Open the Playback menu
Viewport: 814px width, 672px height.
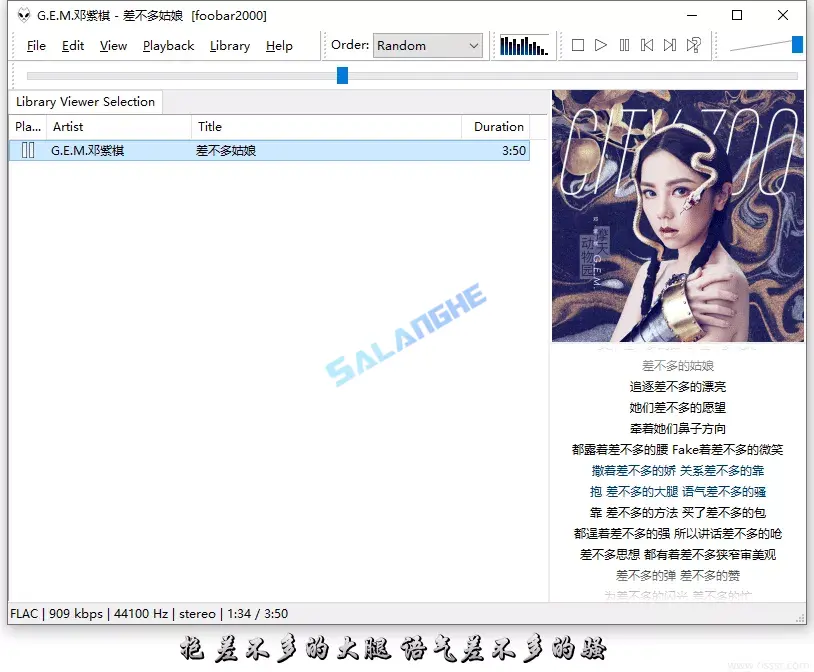[x=168, y=45]
